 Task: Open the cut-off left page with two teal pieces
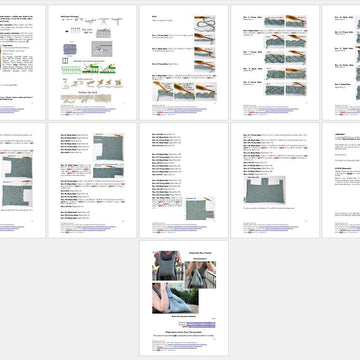click(22, 180)
